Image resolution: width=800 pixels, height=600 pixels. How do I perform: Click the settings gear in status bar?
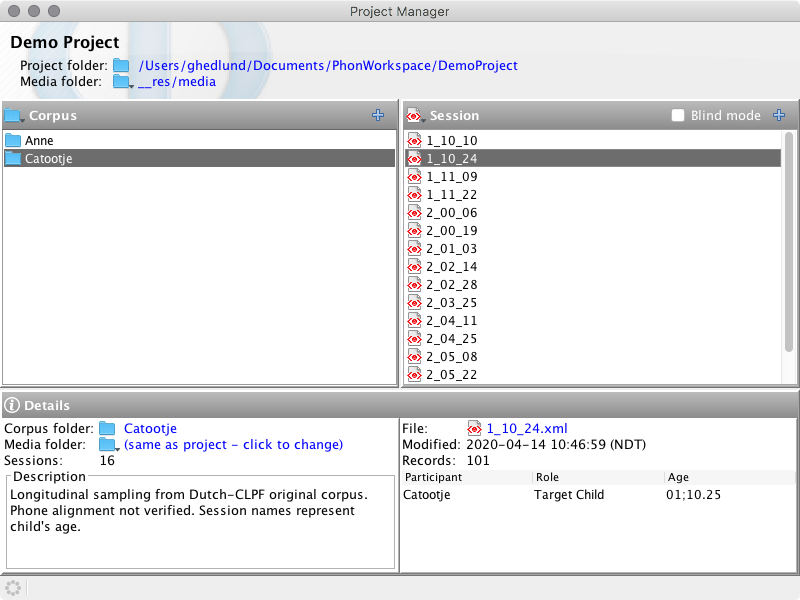pyautogui.click(x=13, y=587)
